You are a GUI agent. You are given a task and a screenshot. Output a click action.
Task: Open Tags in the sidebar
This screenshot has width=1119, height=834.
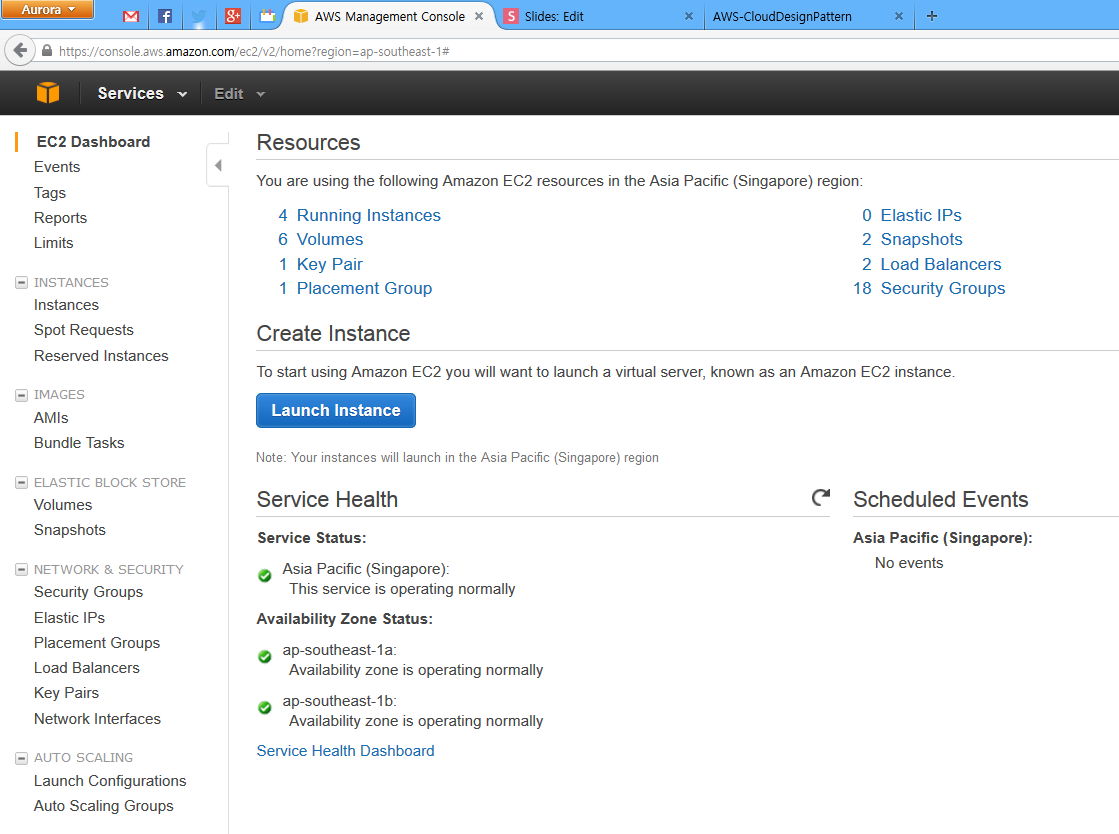click(x=50, y=193)
